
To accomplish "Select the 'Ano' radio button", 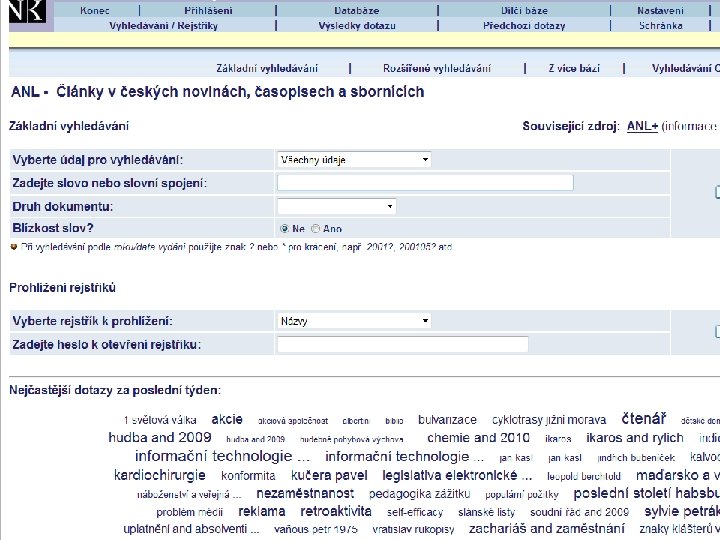I will pos(315,228).
